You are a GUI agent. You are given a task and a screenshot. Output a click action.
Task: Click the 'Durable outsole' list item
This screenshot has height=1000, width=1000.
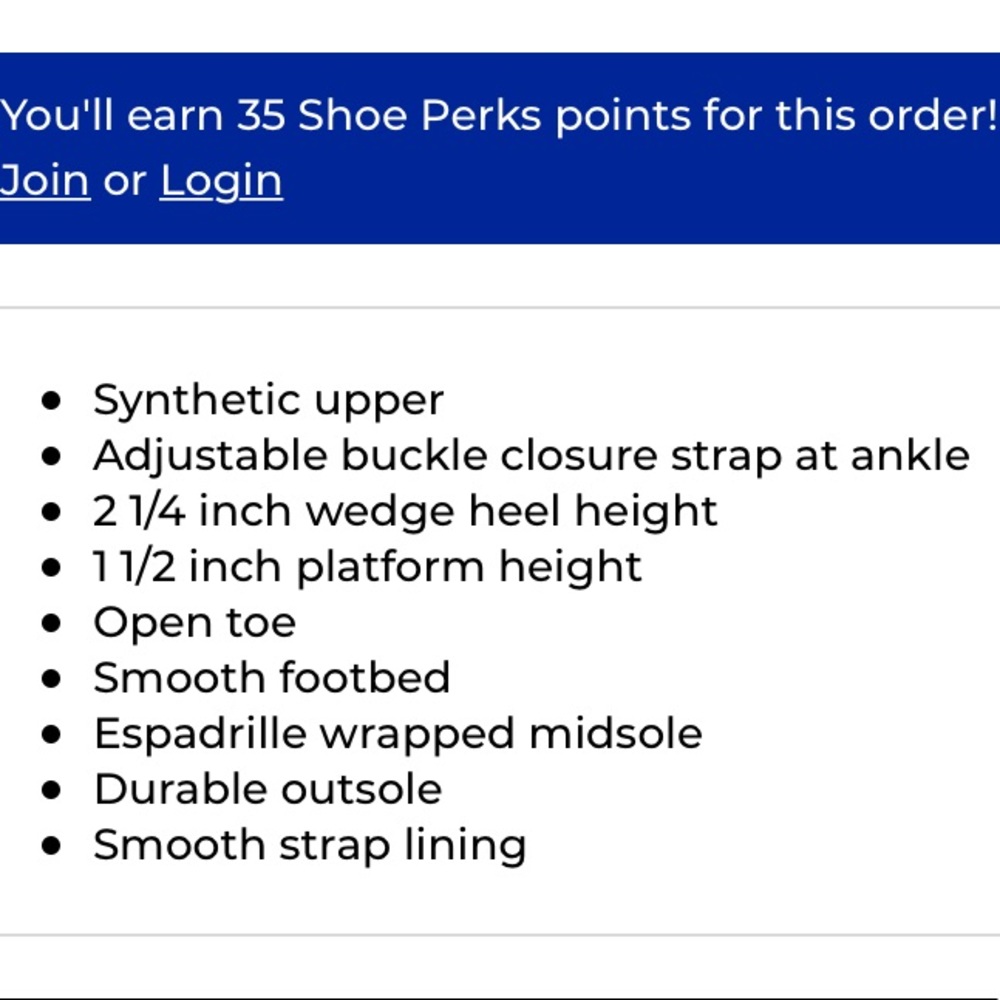[268, 790]
